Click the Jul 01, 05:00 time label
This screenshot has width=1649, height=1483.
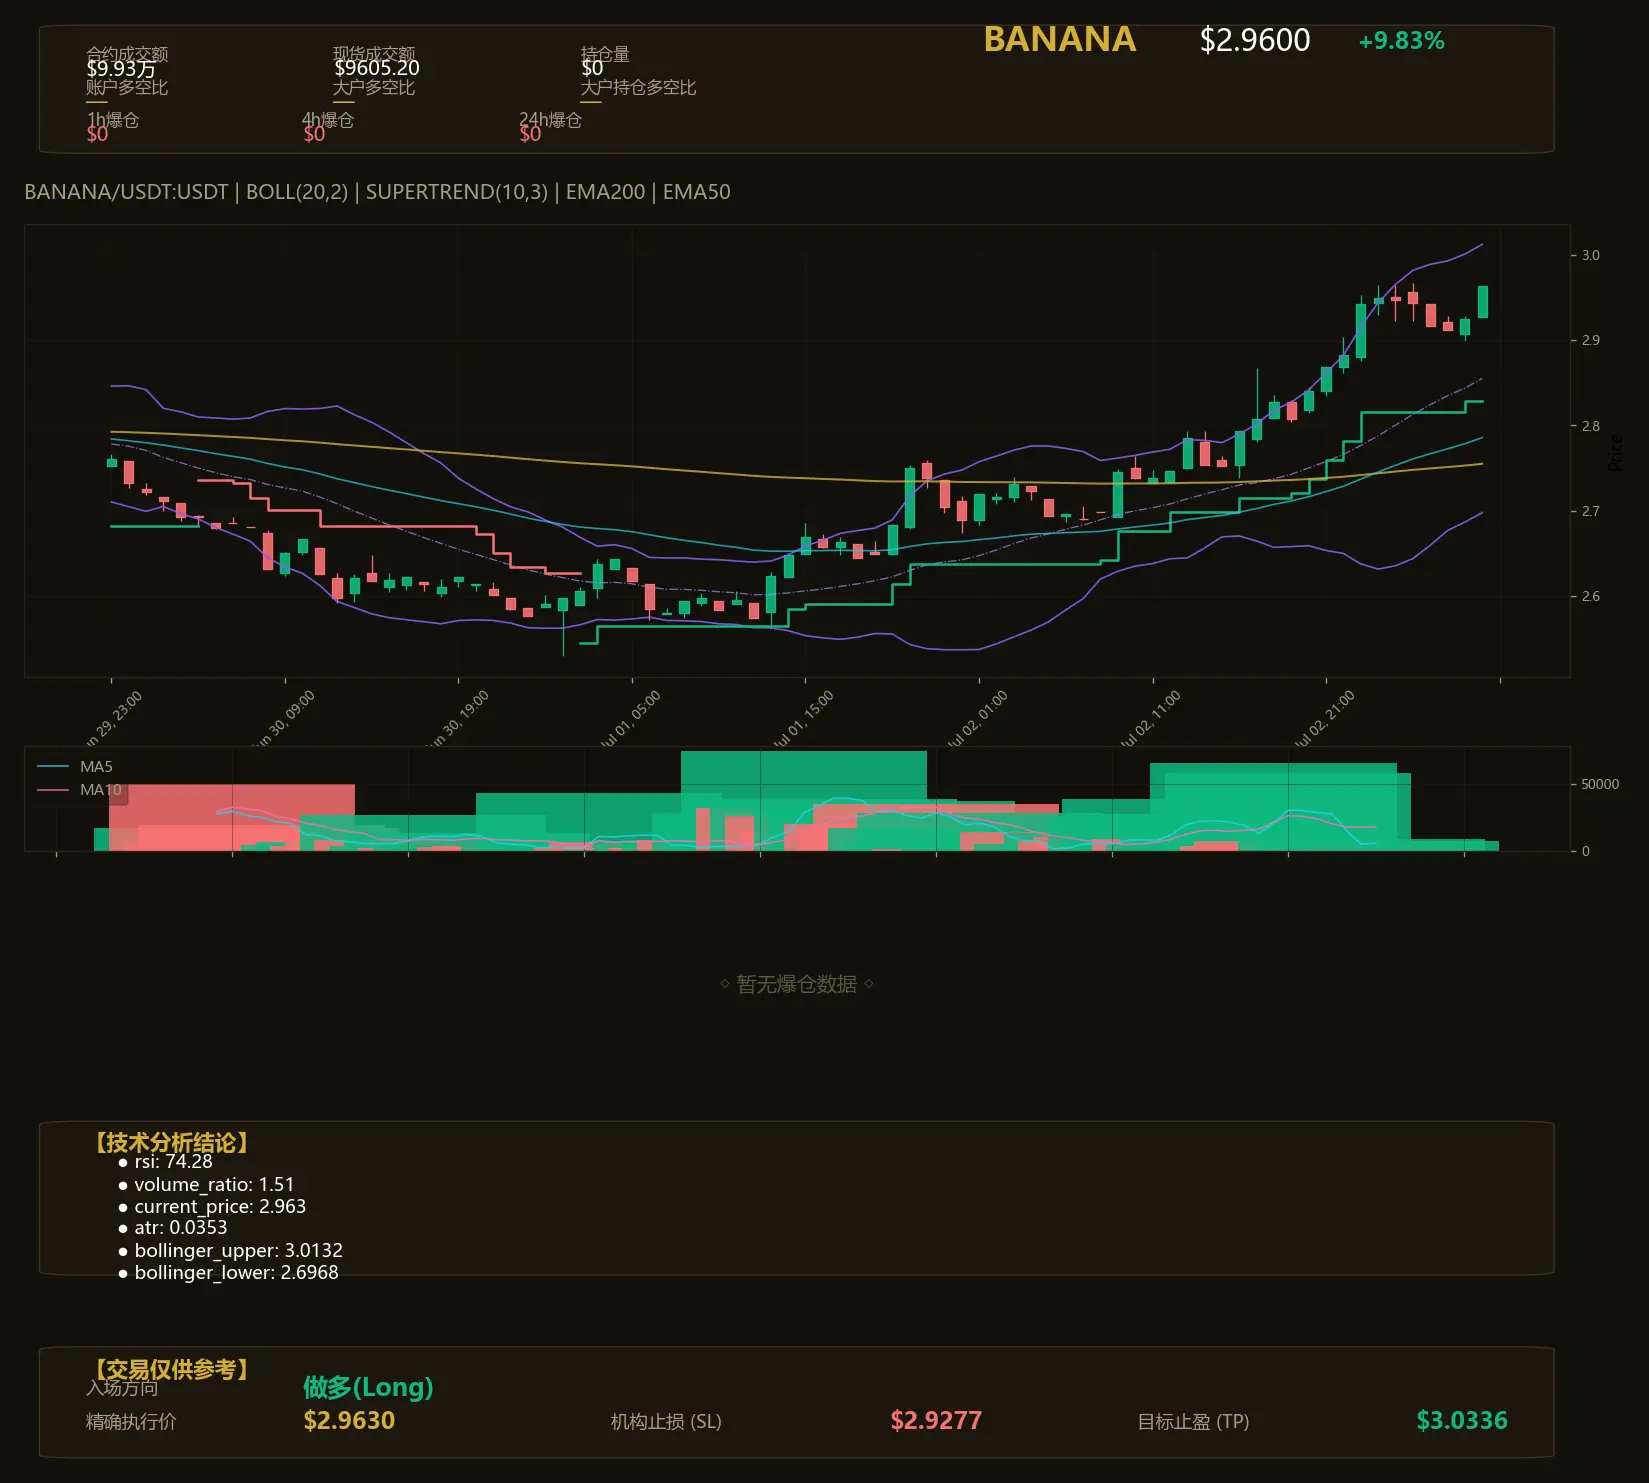[x=630, y=719]
